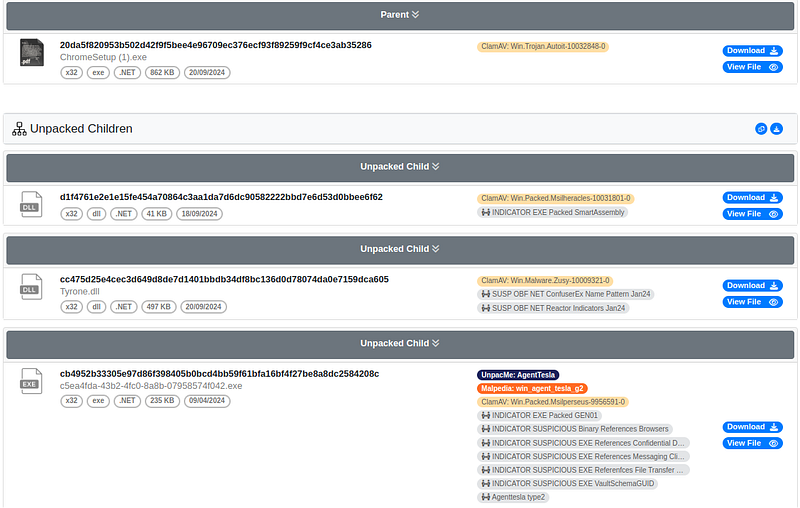Click ClamAV Win.Packed.Msilheracles-10031801-0 tag

coord(556,198)
